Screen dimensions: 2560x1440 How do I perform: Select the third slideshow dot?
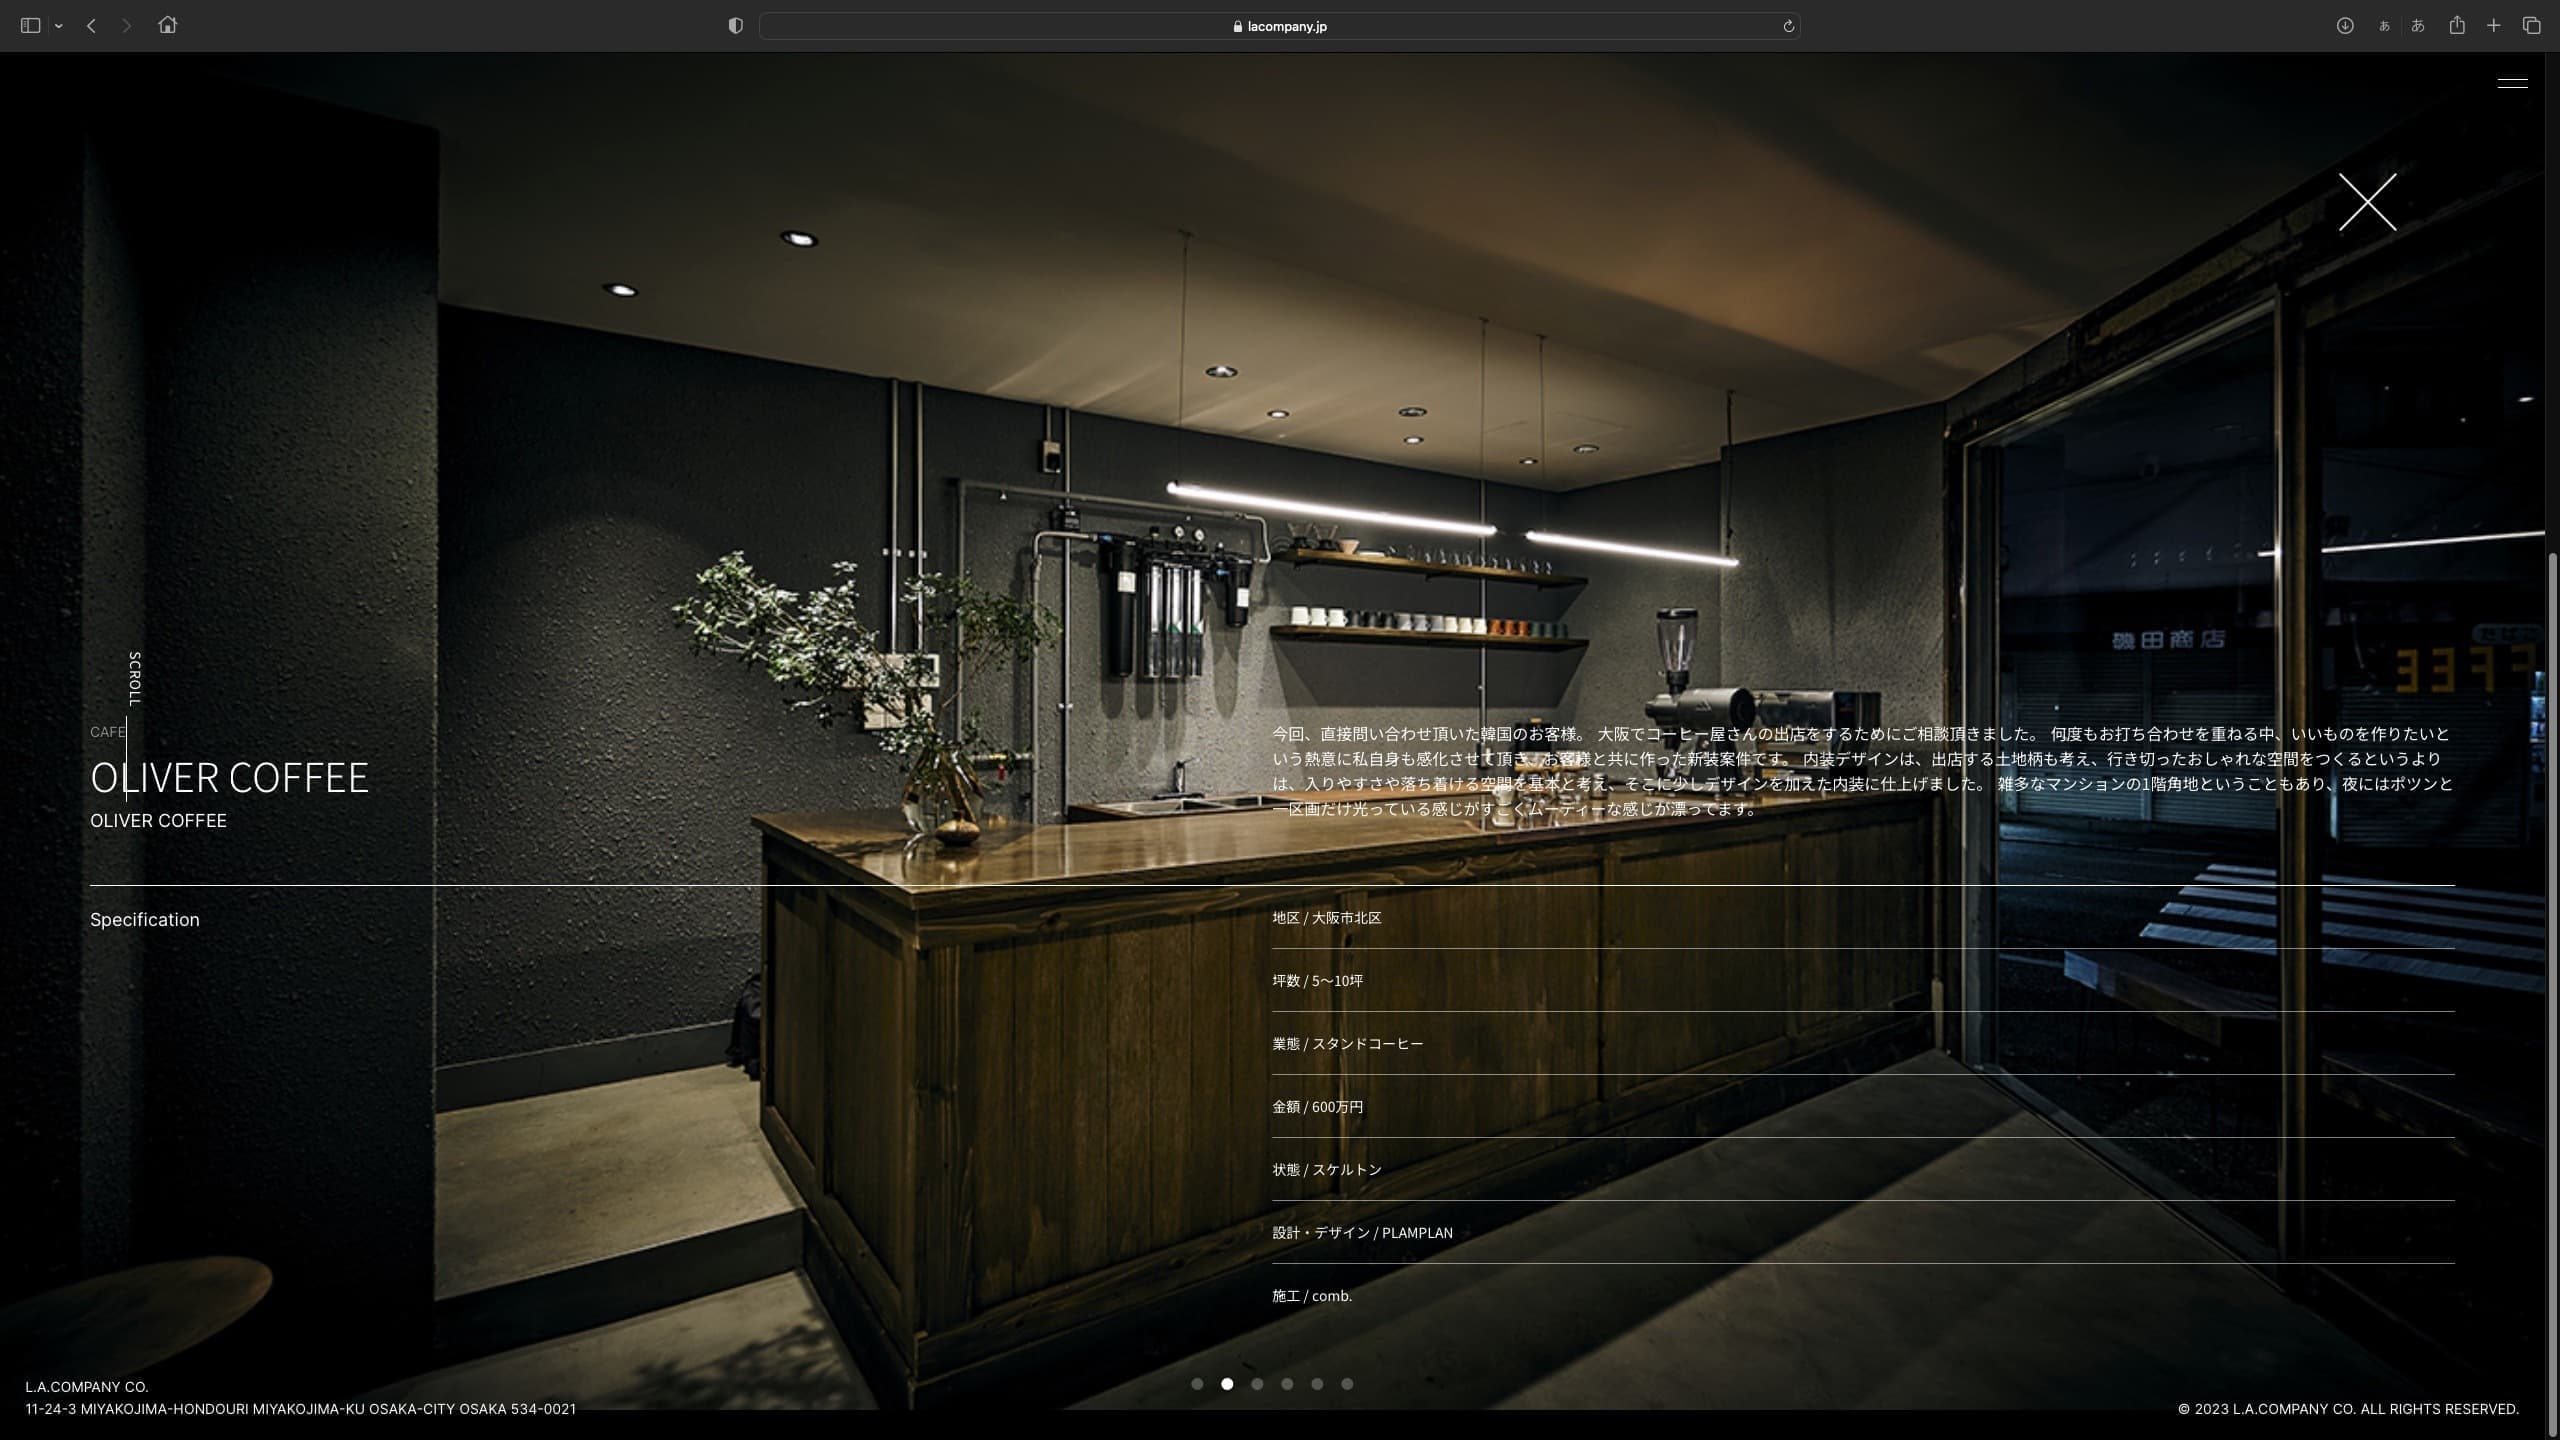(x=1257, y=1384)
